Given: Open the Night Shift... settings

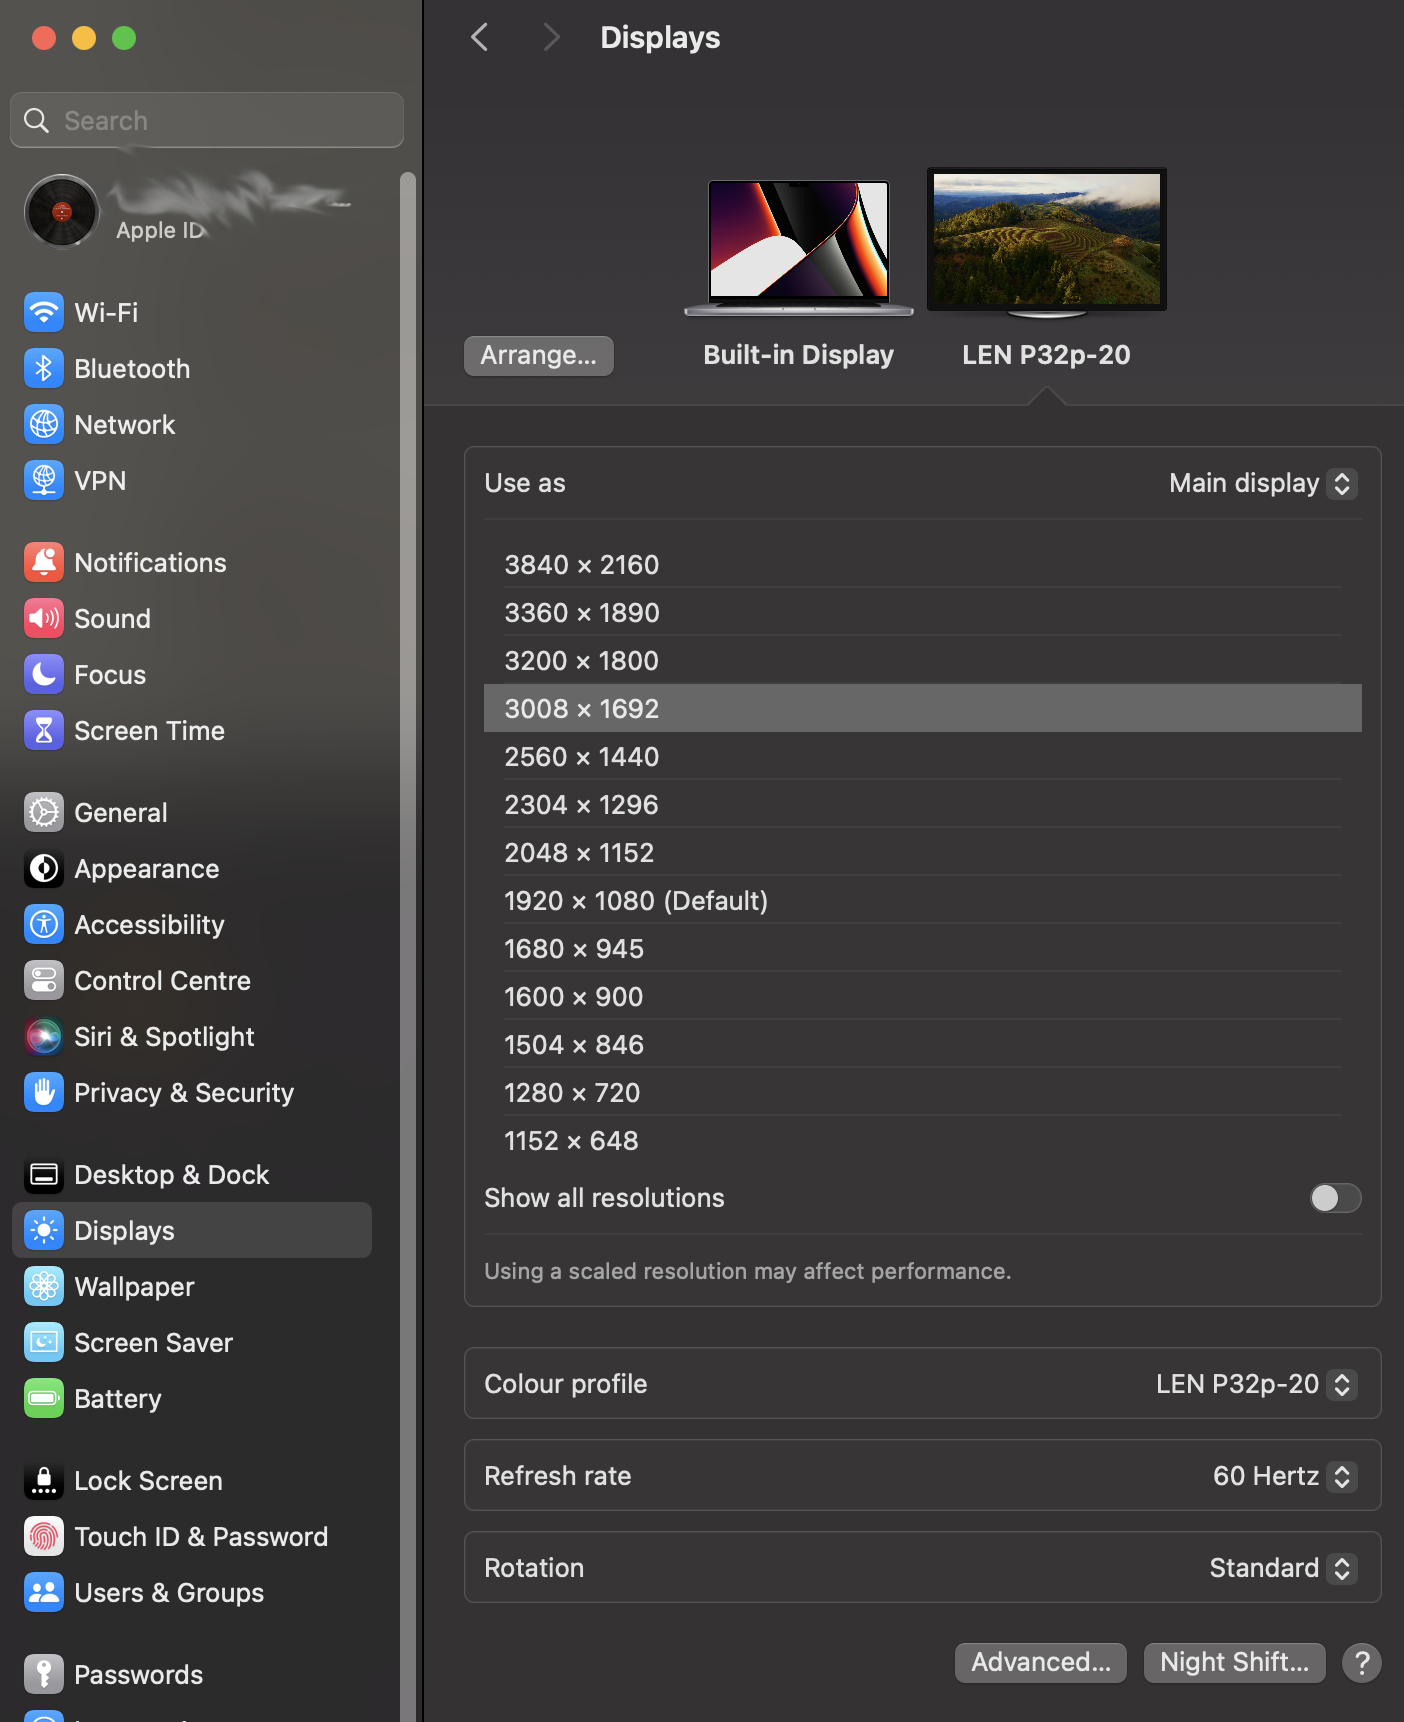Looking at the screenshot, I should coord(1233,1662).
